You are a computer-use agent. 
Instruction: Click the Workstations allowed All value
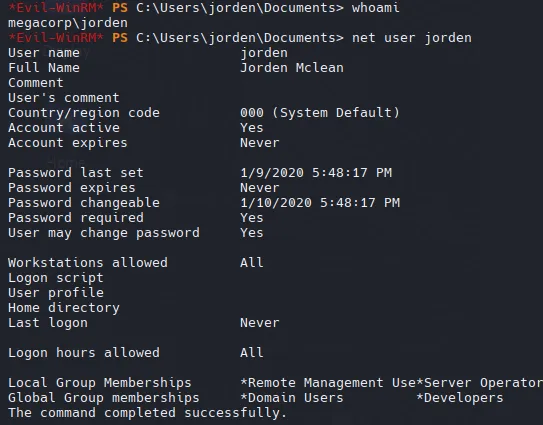pos(252,263)
